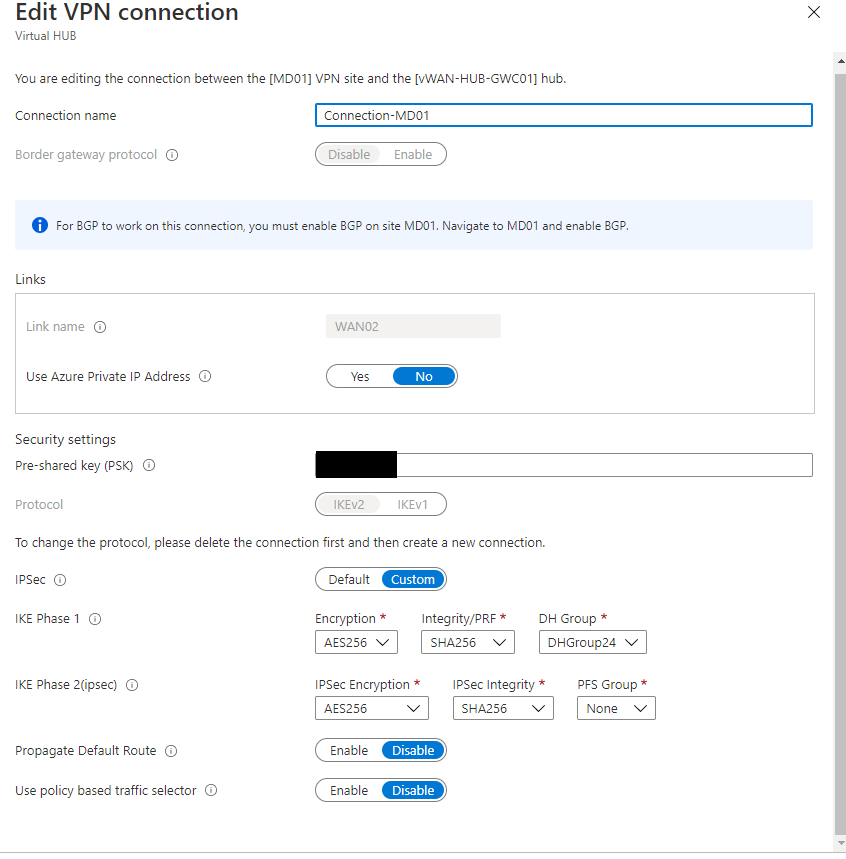Choose No for Use Azure Private IP Address

[424, 376]
